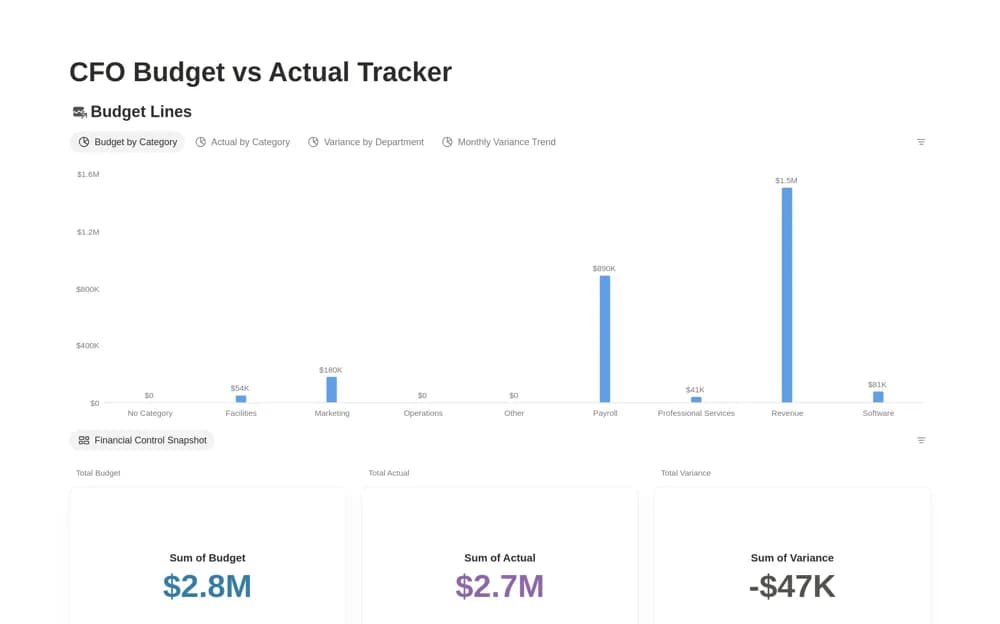
Task: Click the $1.2M y-axis value
Action: 88,232
